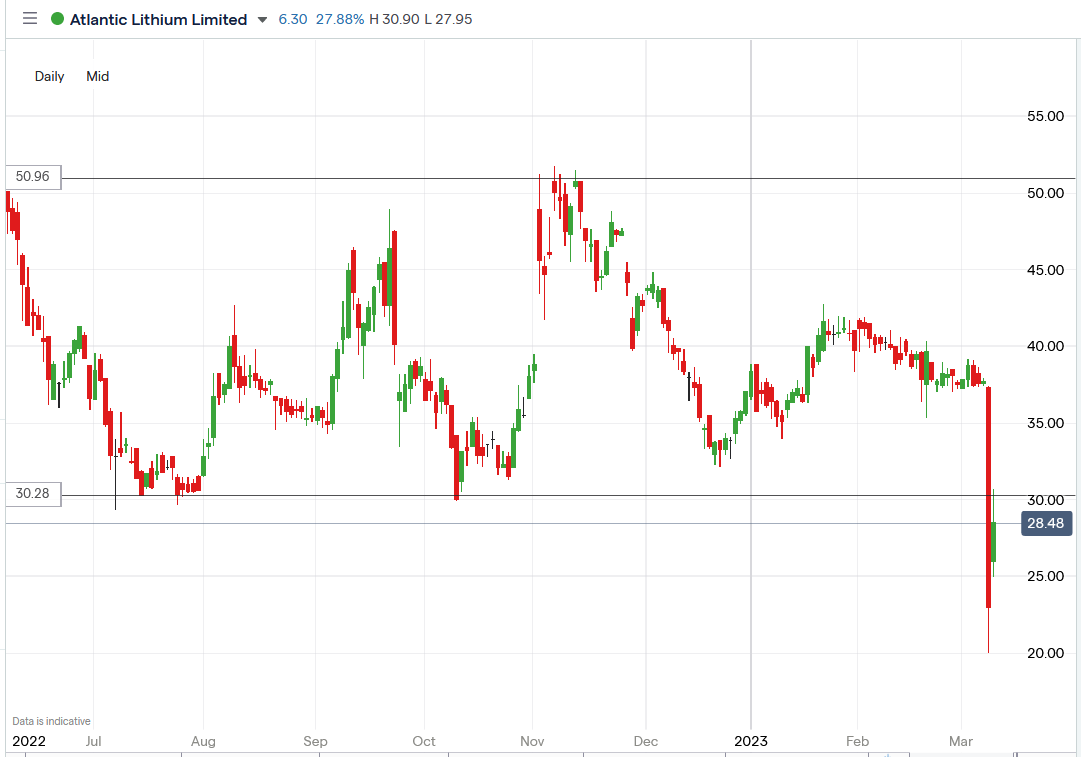Click the L 27.95 low value

coord(448,19)
